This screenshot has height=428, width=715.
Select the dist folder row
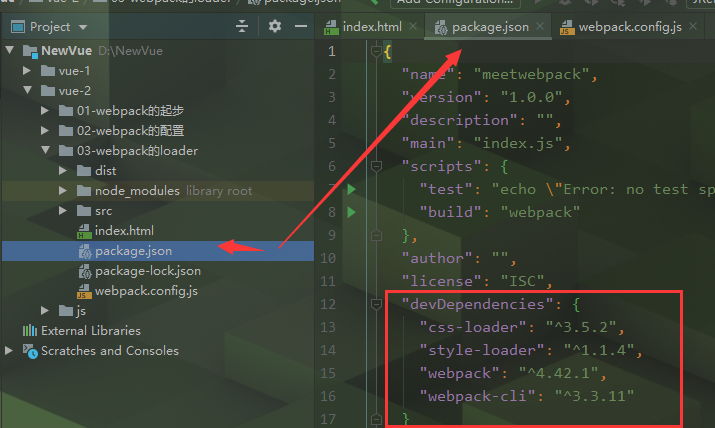coord(158,170)
